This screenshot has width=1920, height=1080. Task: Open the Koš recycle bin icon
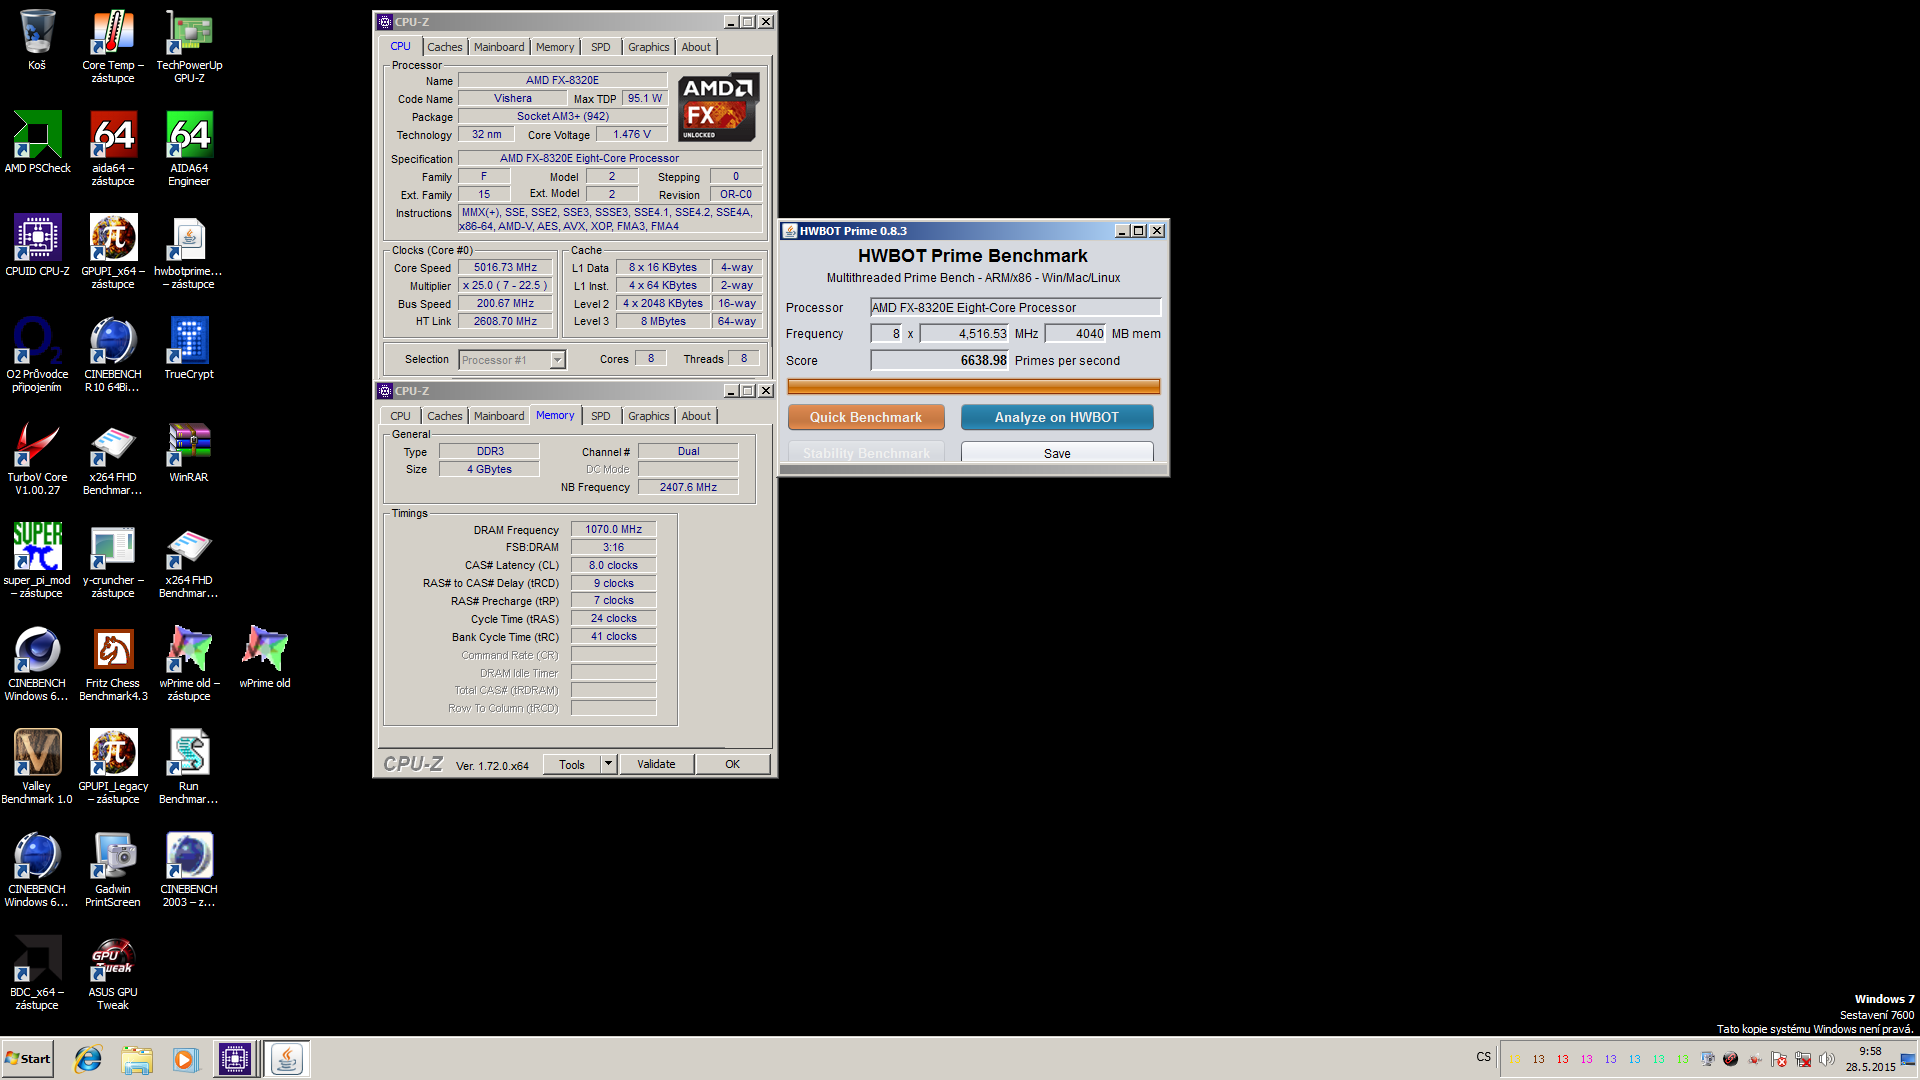point(37,40)
